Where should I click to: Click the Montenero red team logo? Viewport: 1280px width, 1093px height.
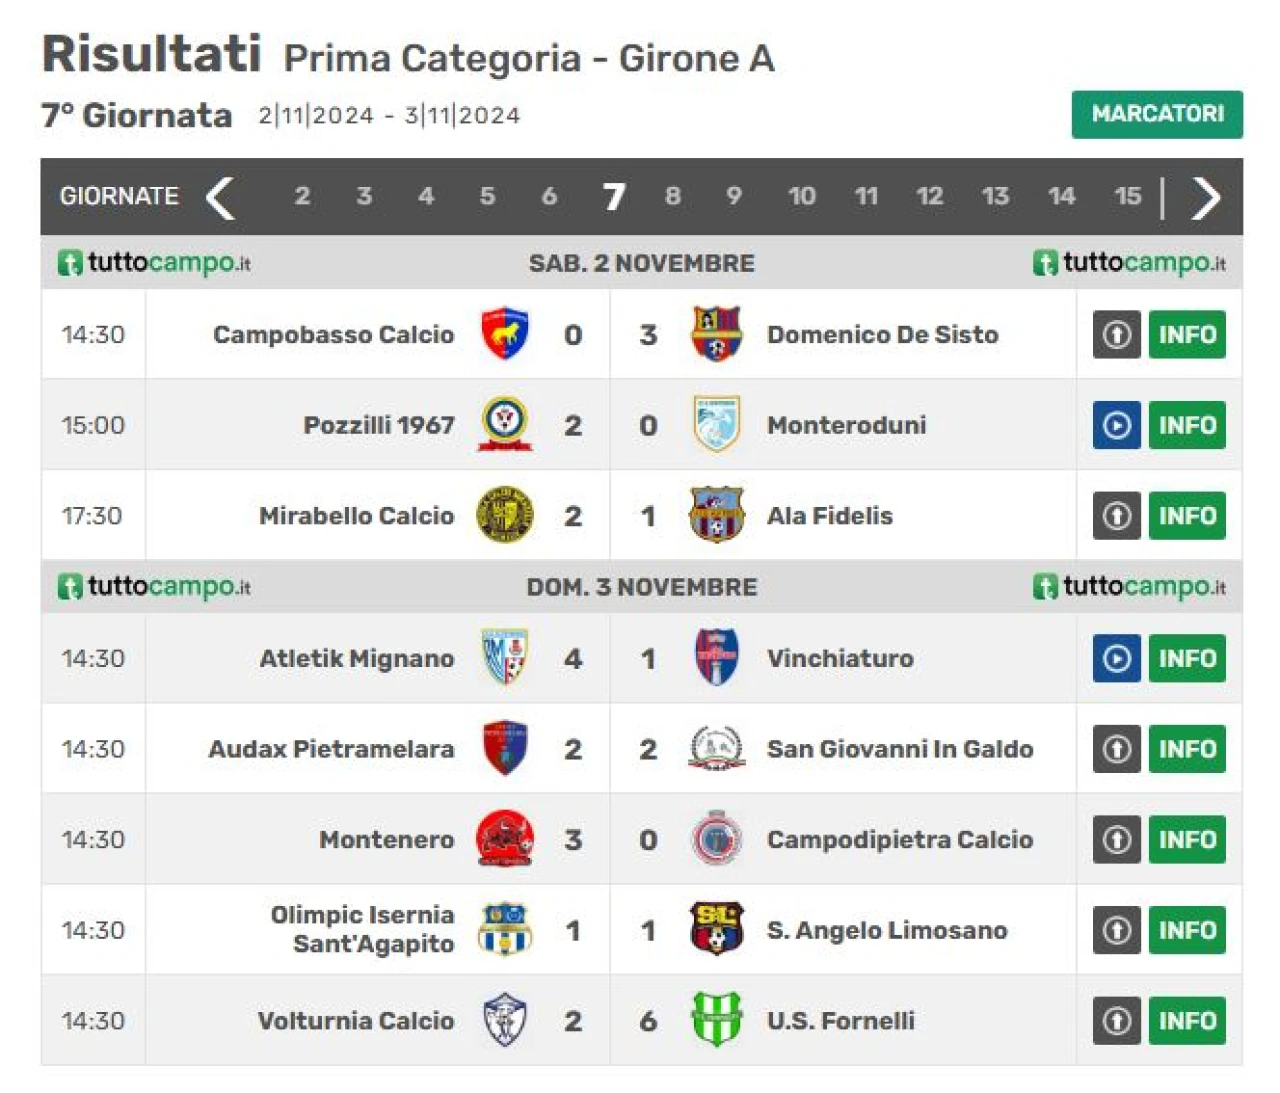point(505,839)
